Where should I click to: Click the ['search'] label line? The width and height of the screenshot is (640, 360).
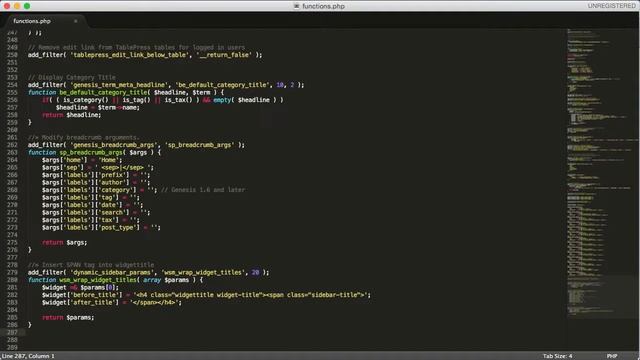[96, 212]
